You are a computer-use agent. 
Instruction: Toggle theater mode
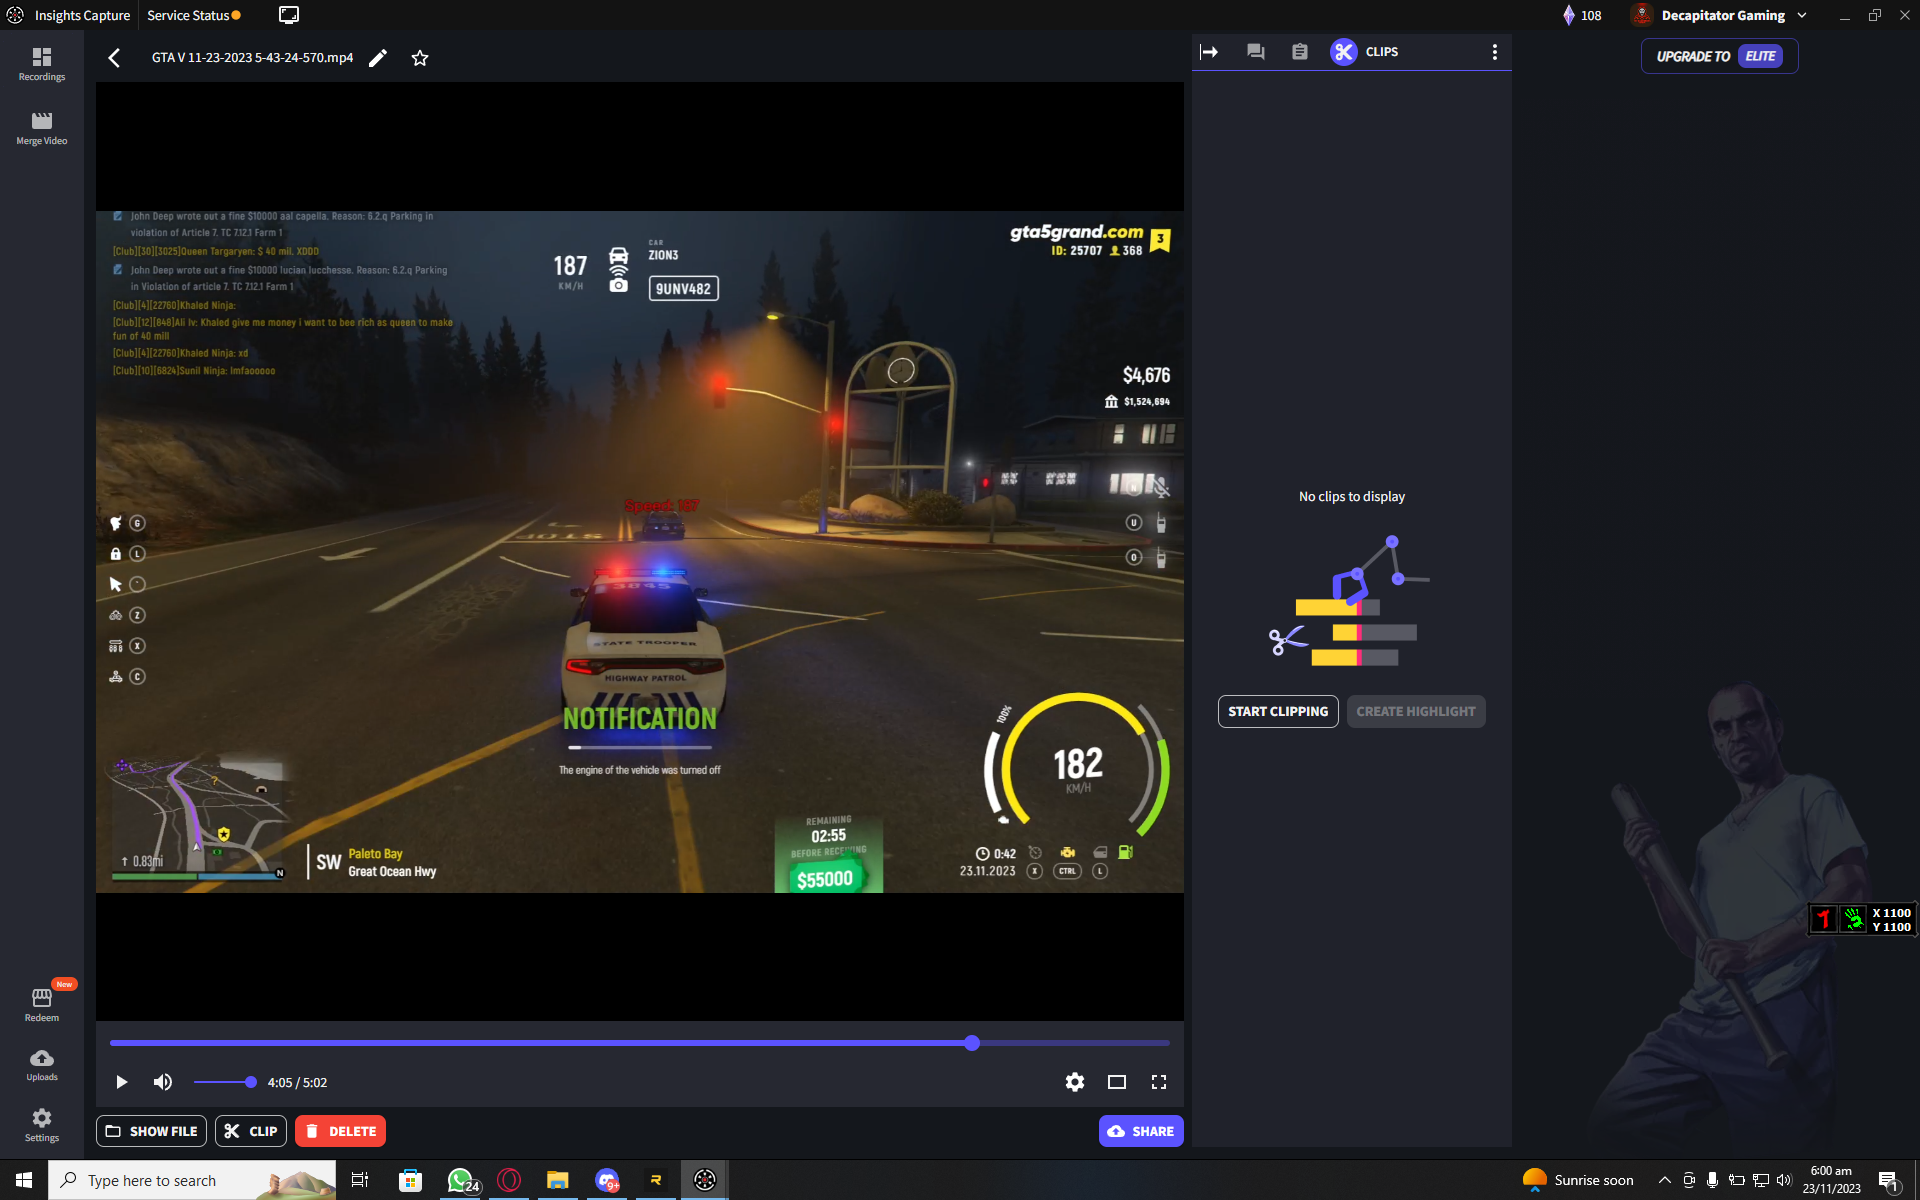click(x=1117, y=1082)
